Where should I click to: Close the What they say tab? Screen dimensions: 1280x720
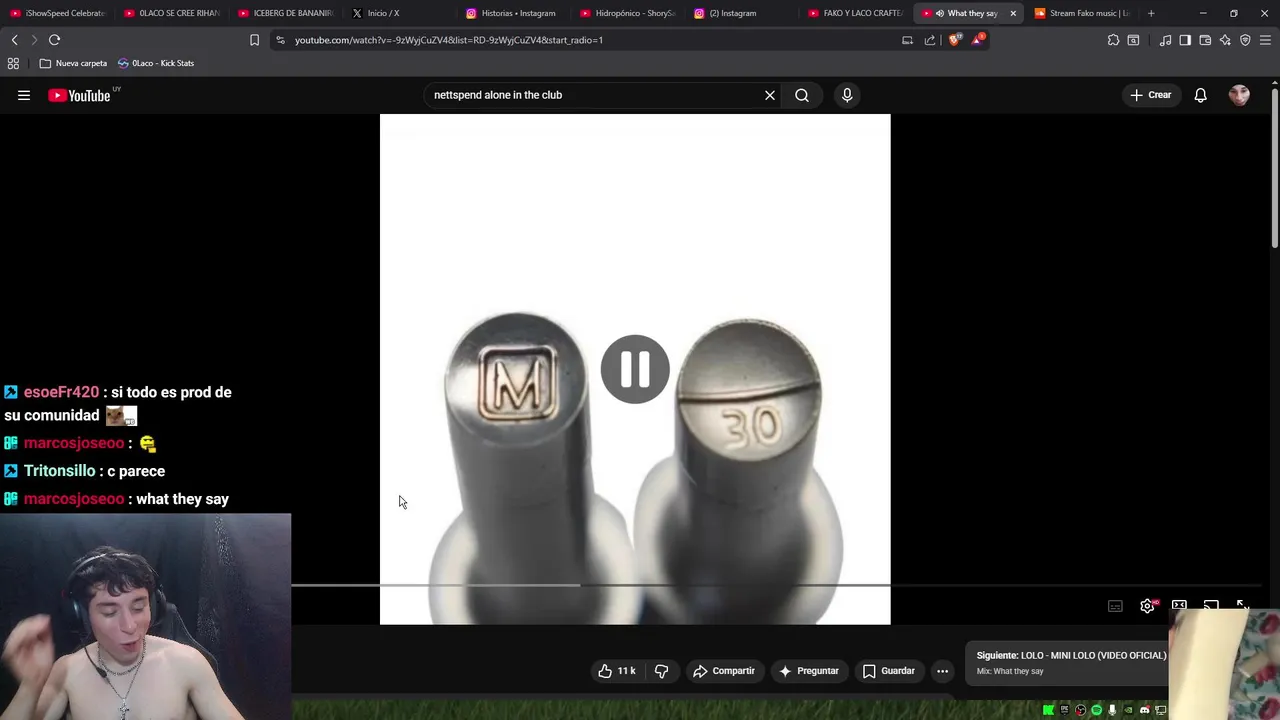pos(1013,13)
